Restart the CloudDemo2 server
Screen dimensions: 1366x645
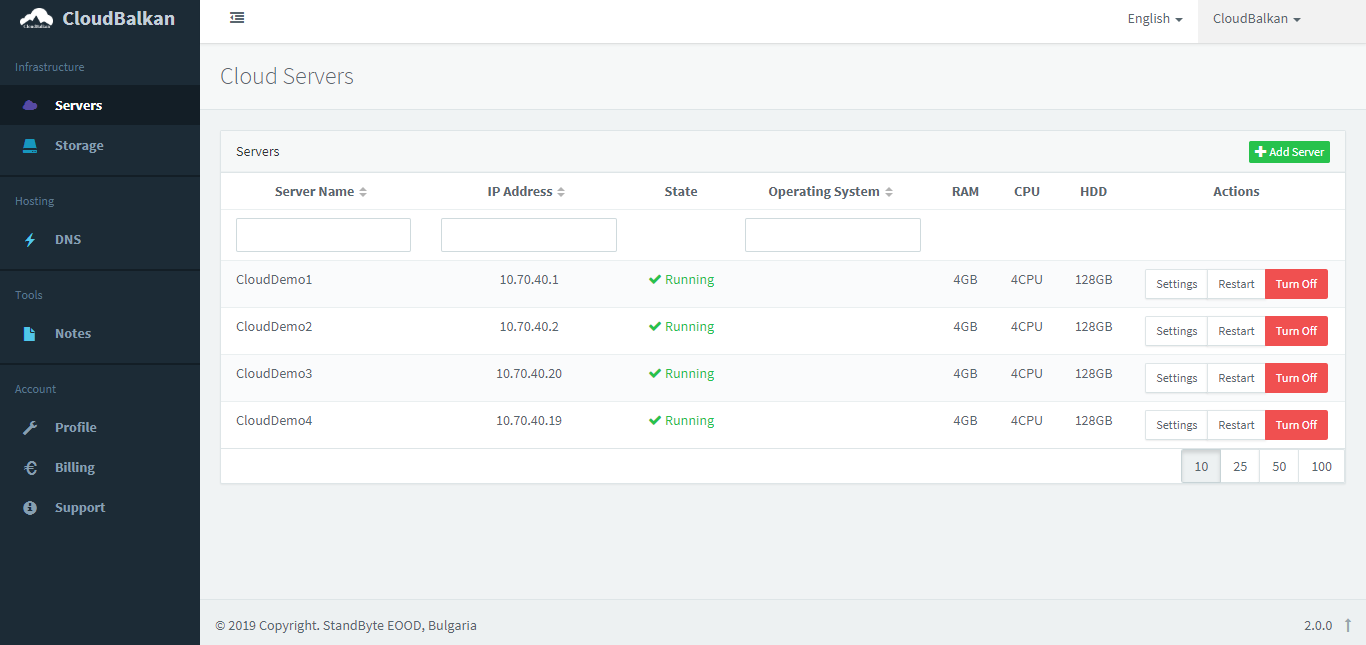[1236, 331]
